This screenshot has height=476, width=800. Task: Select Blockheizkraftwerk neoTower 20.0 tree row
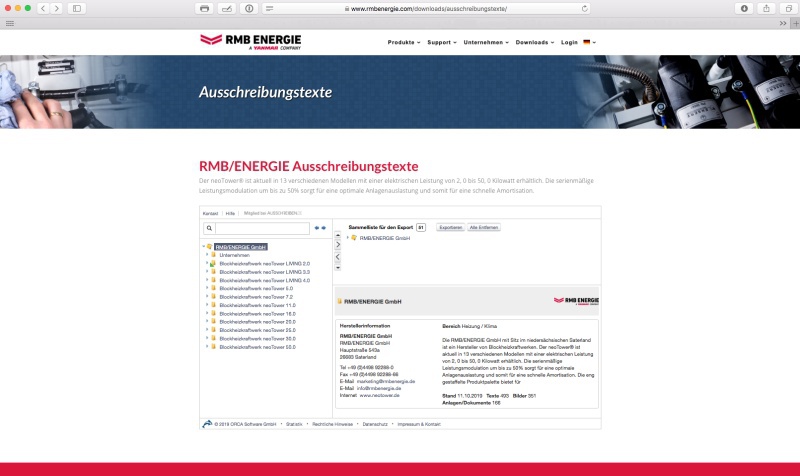257,322
